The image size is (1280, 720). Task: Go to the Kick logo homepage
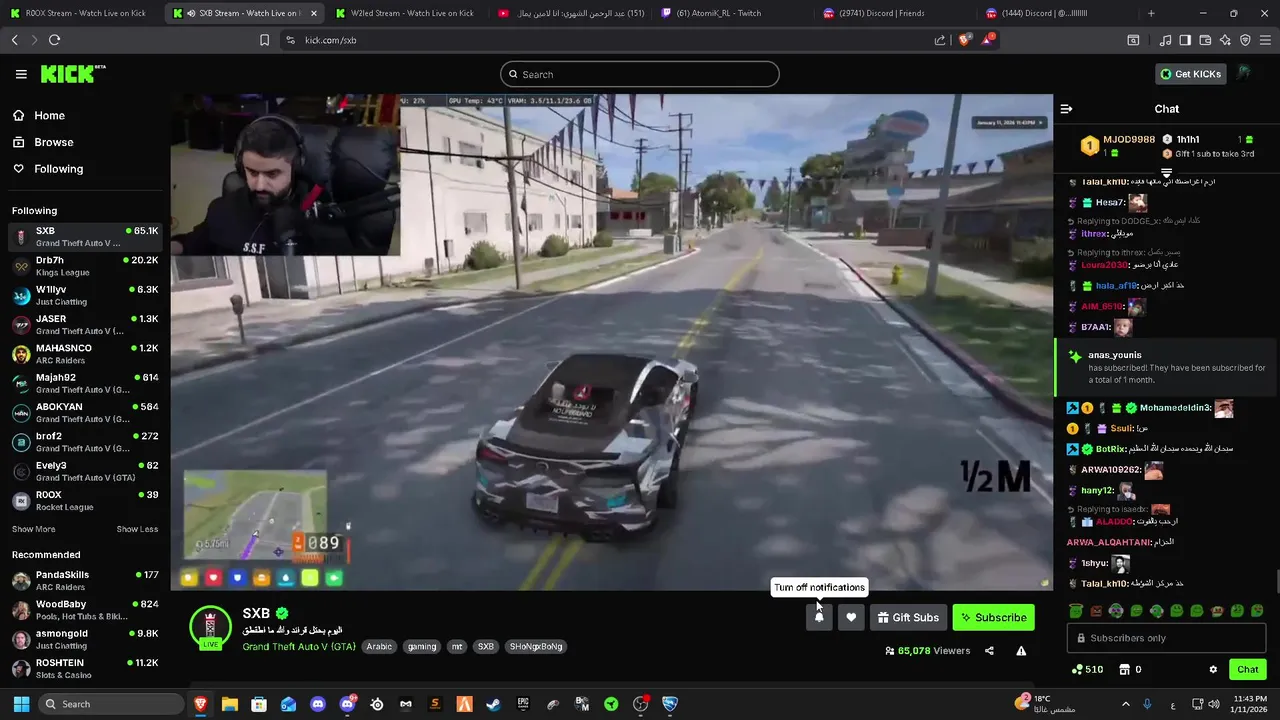[72, 74]
